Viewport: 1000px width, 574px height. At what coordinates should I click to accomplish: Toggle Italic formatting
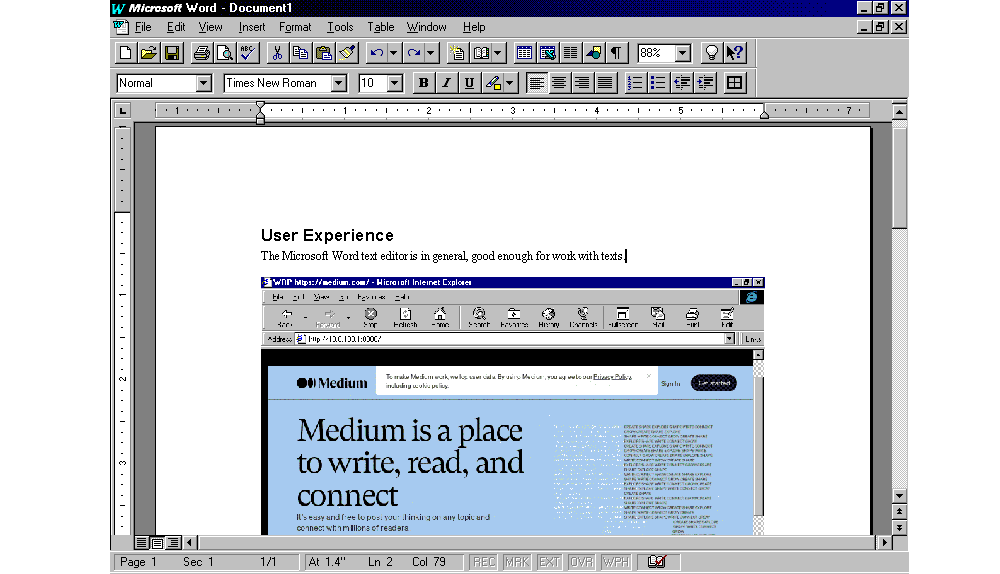[446, 83]
